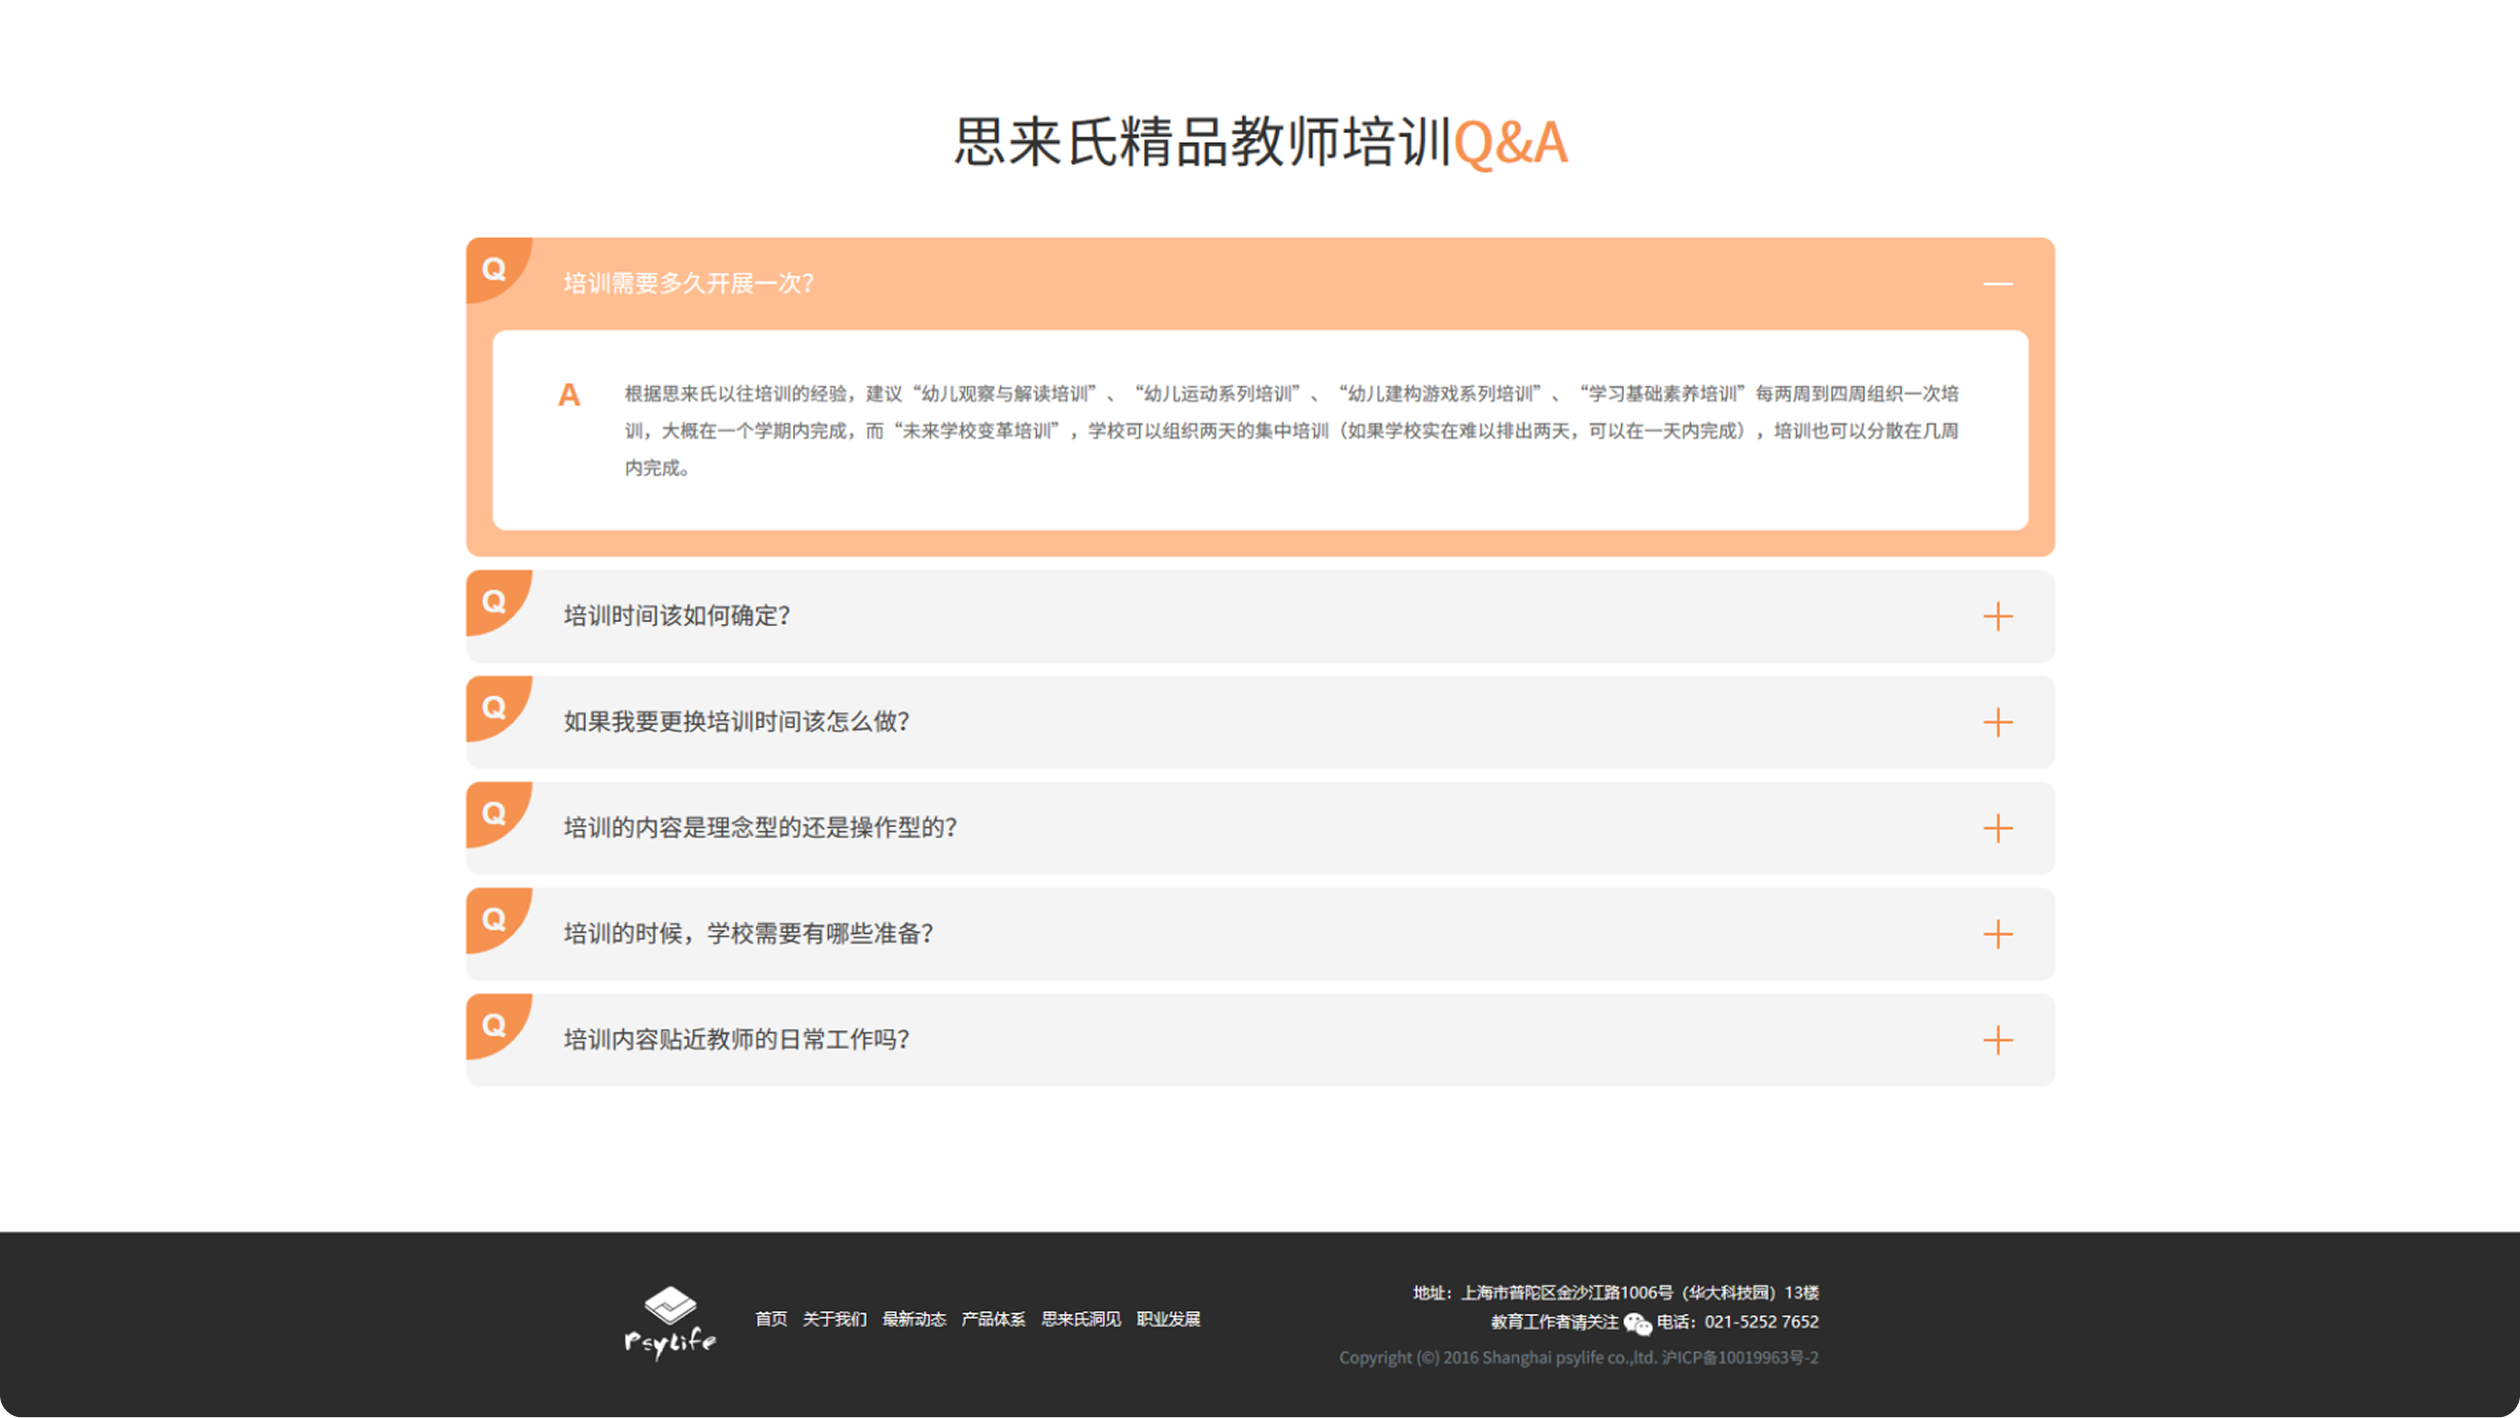The image size is (2520, 1418).
Task: Expand the 培训的时候，学校需要有哪些准备 question
Action: tap(1999, 934)
